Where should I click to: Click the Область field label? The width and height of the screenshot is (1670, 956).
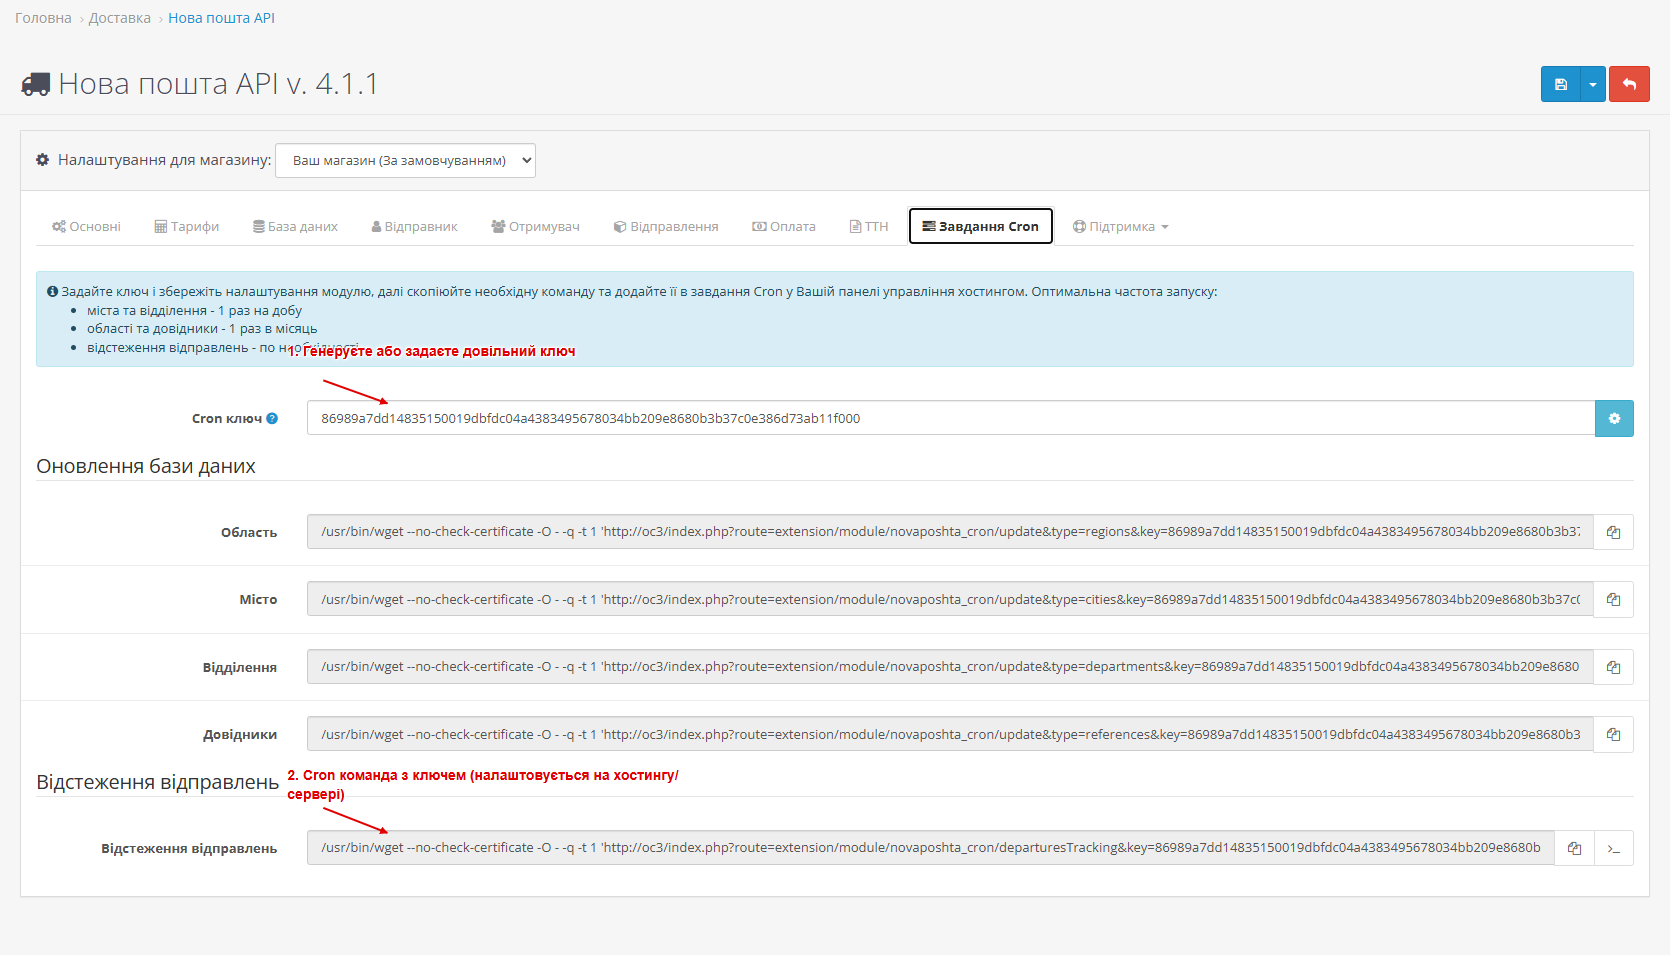point(249,533)
